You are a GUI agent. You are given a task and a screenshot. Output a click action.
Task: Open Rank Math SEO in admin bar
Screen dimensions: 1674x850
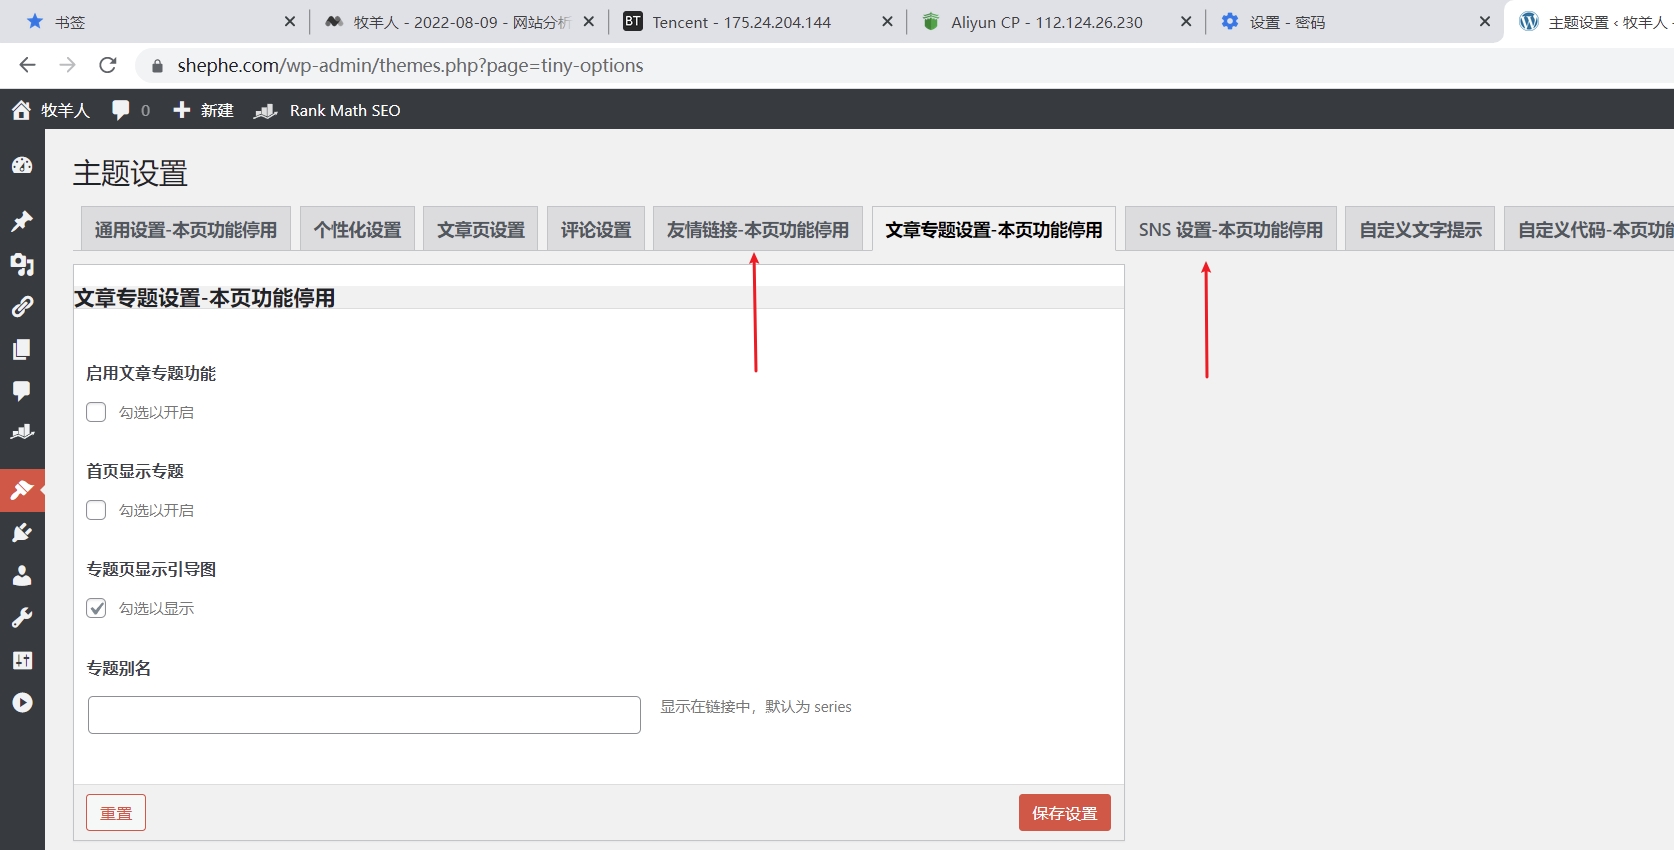pyautogui.click(x=344, y=110)
